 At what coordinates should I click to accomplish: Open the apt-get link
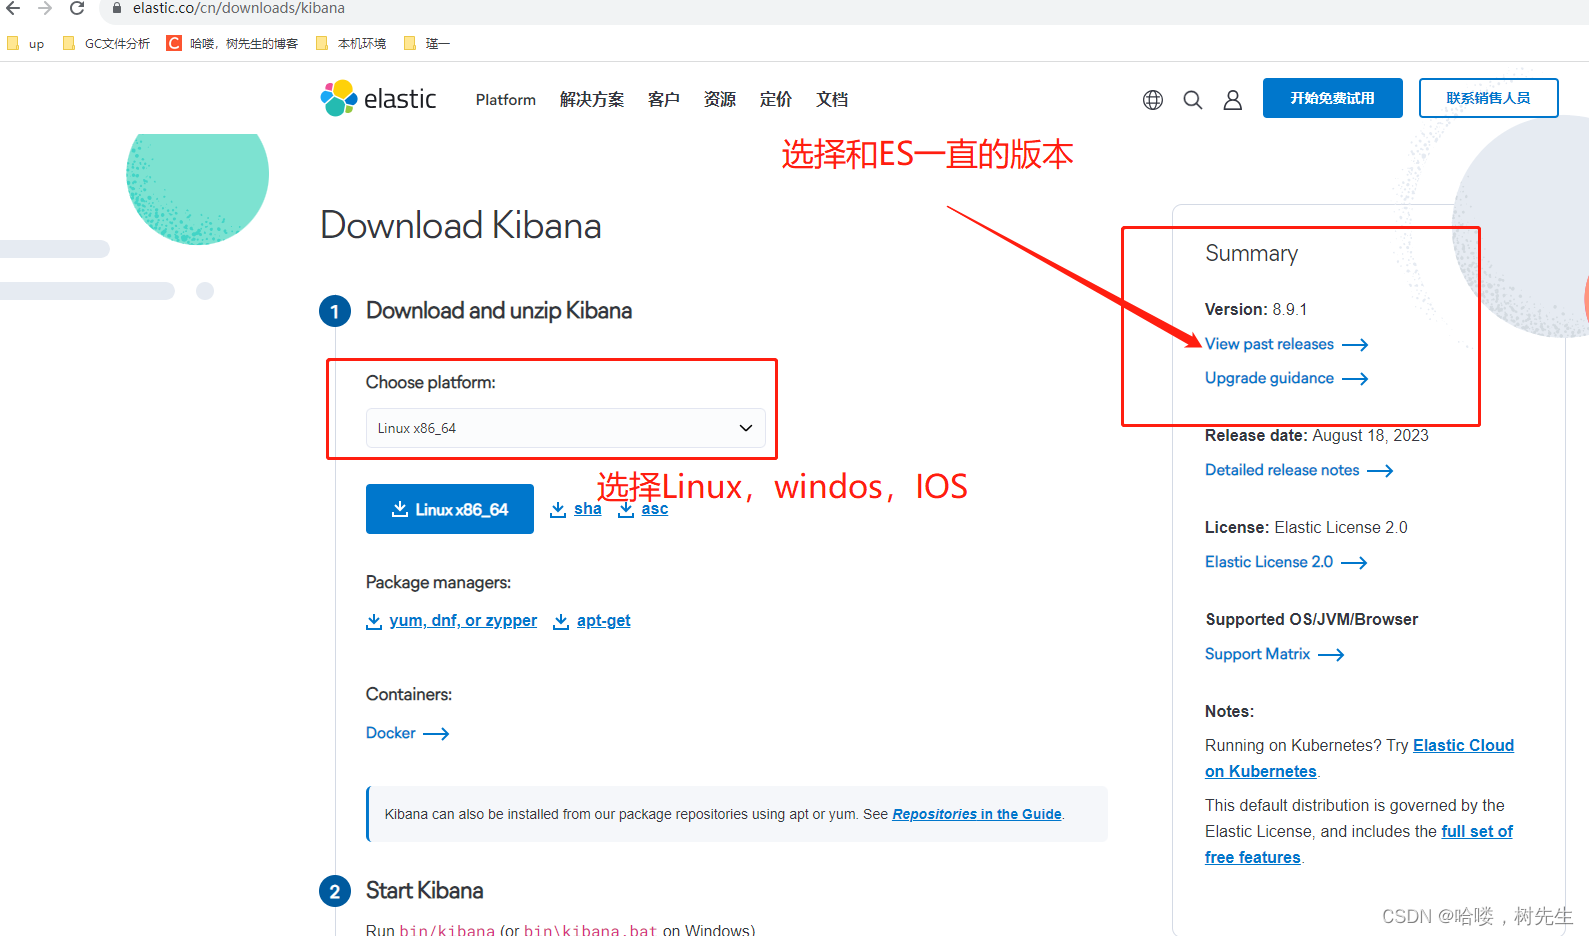point(604,621)
